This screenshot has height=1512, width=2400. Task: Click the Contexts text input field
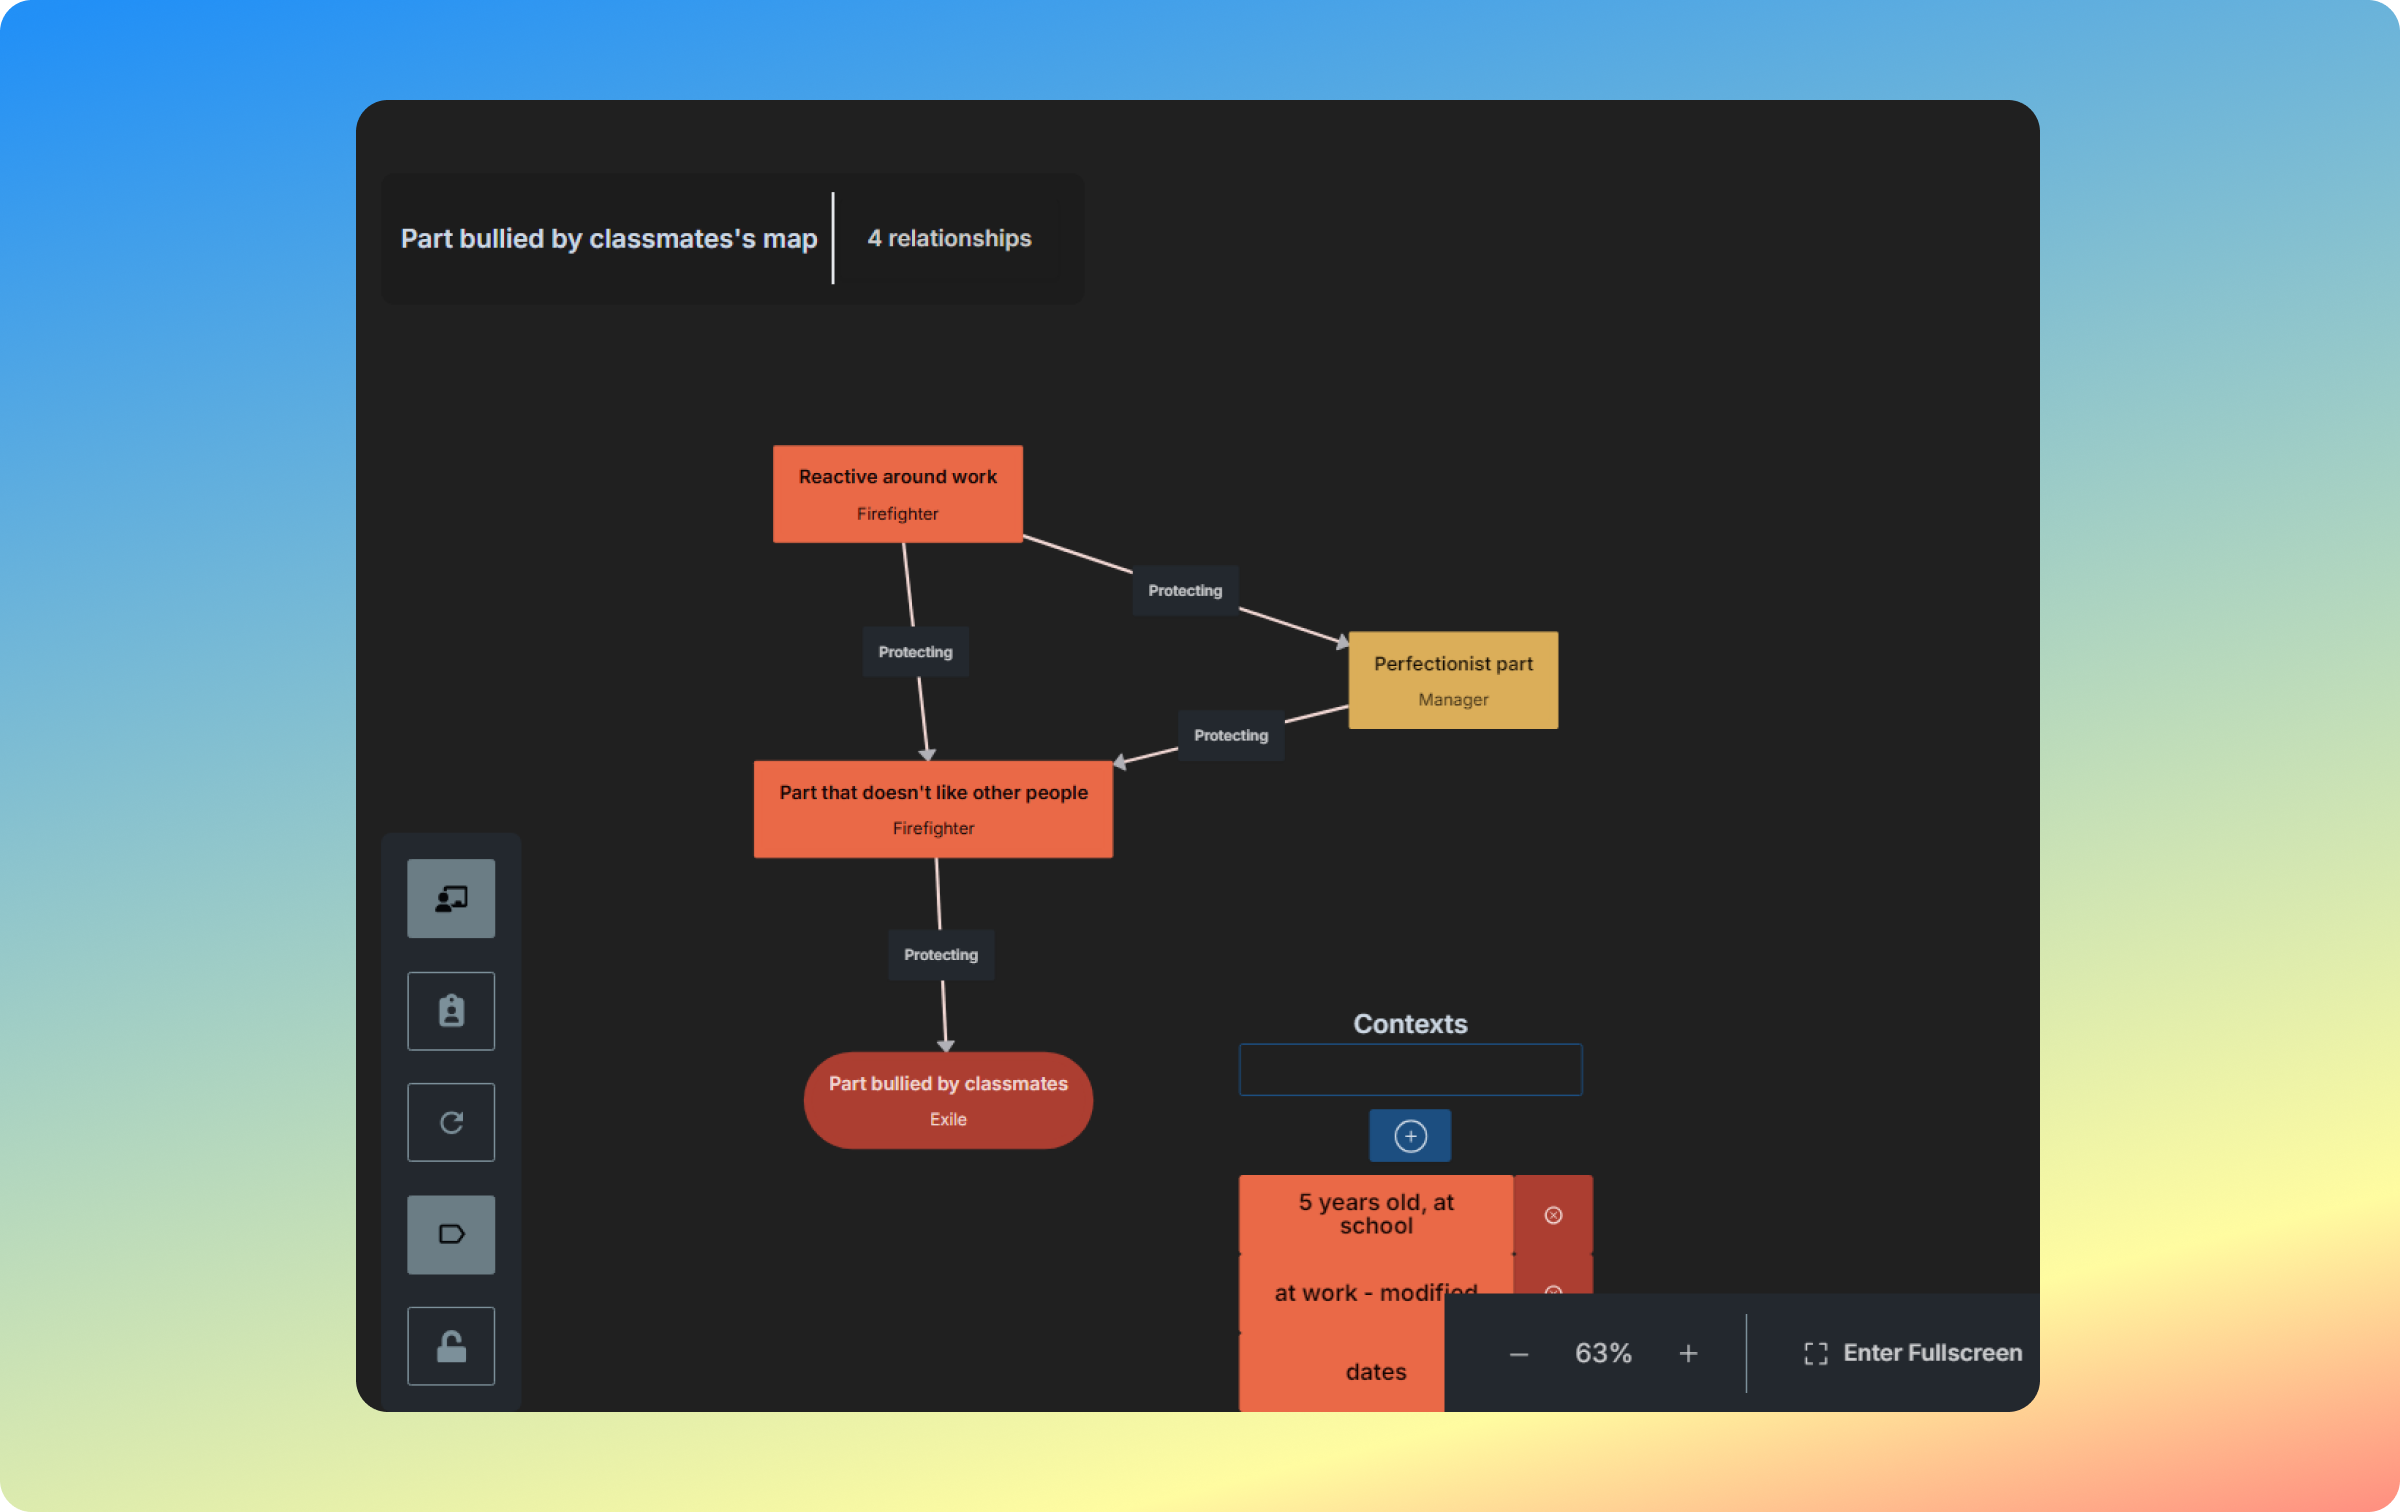tap(1410, 1070)
